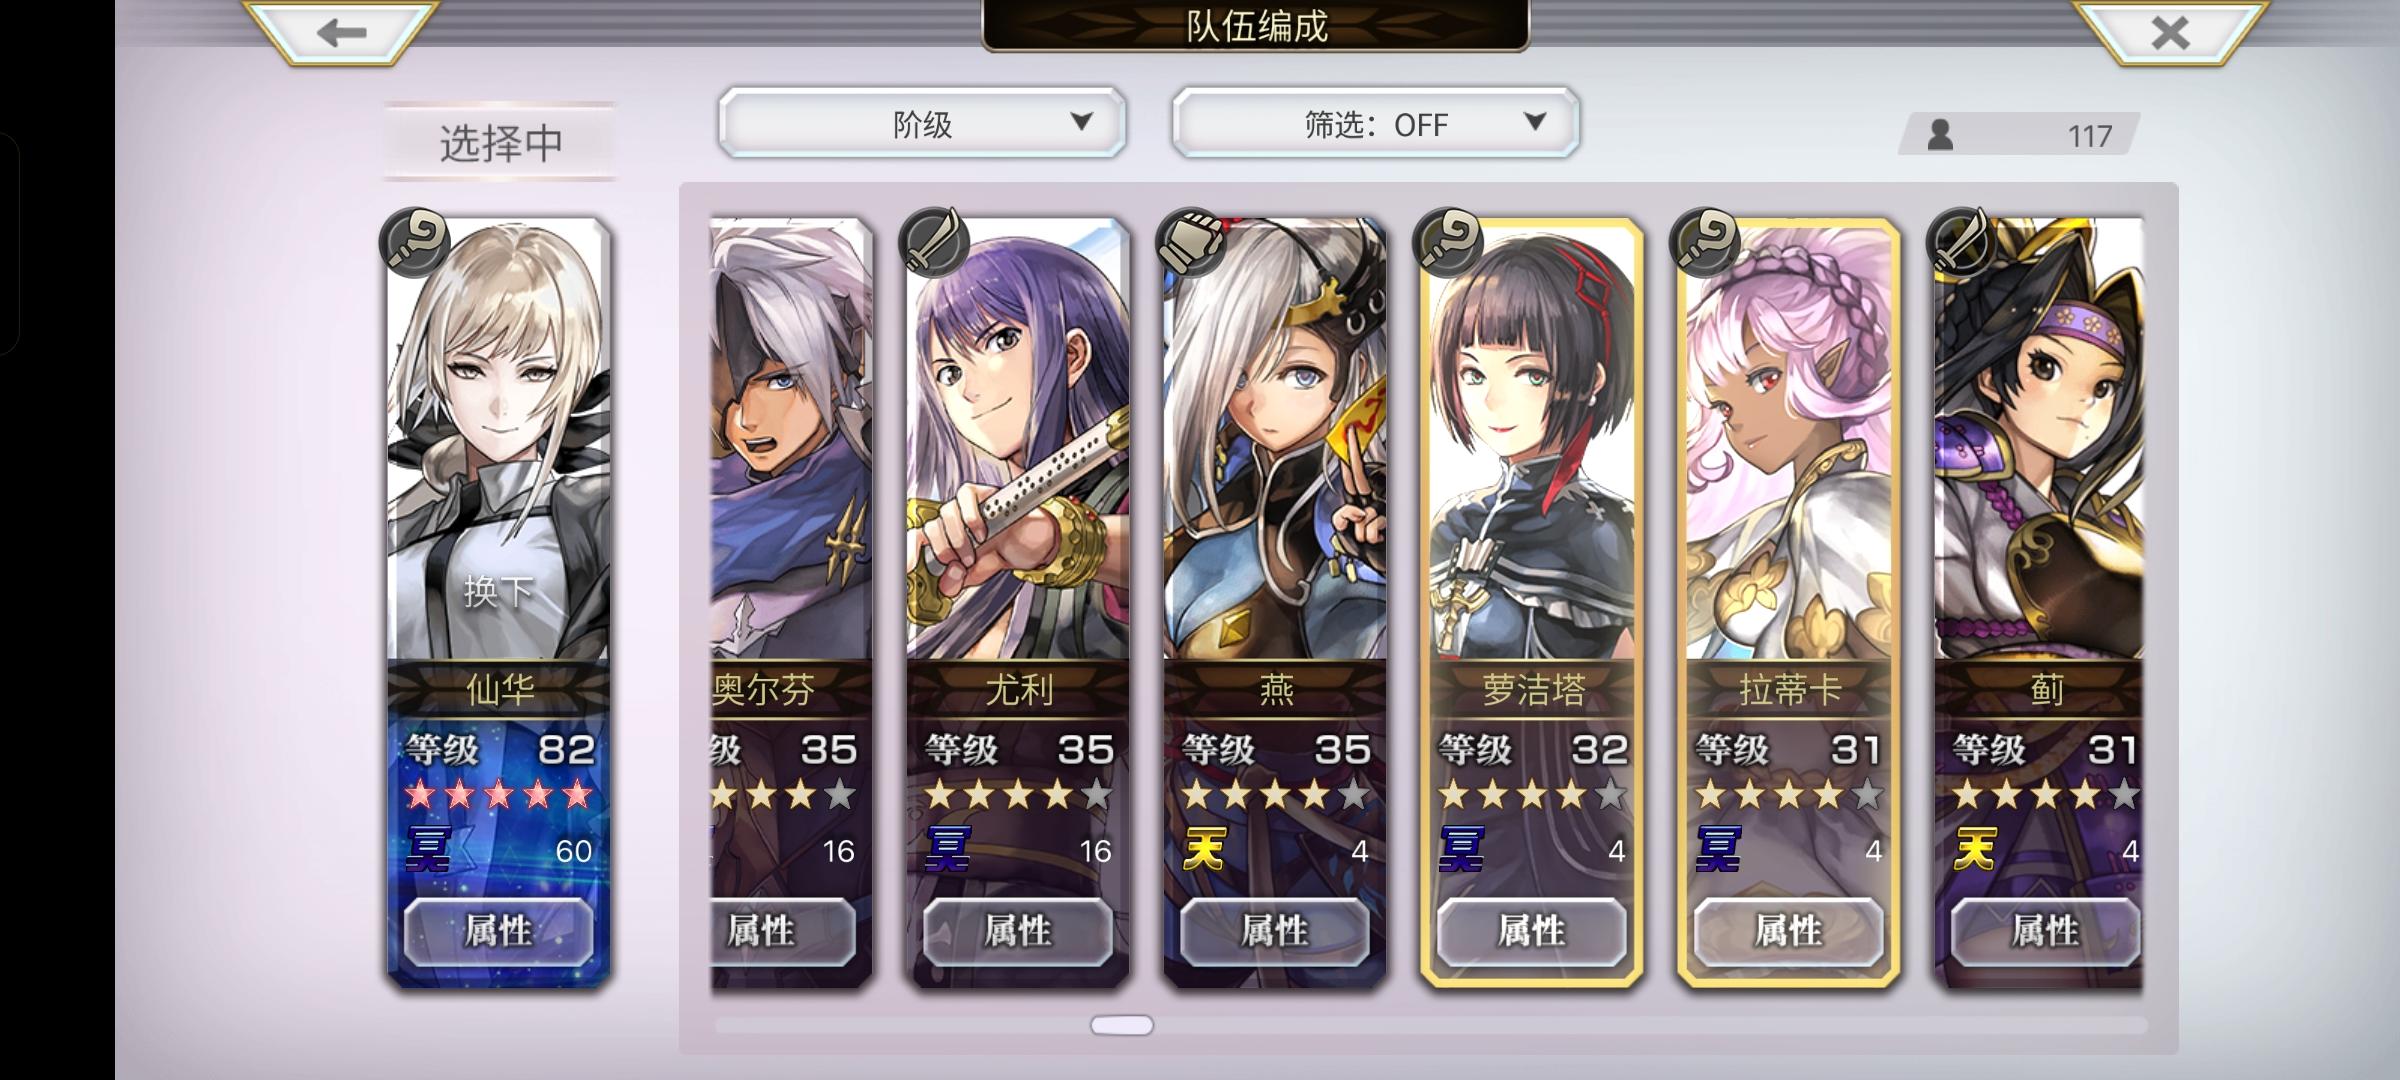This screenshot has width=2400, height=1080.
Task: Tap the sword class icon on 尤利's card
Action: click(x=933, y=242)
